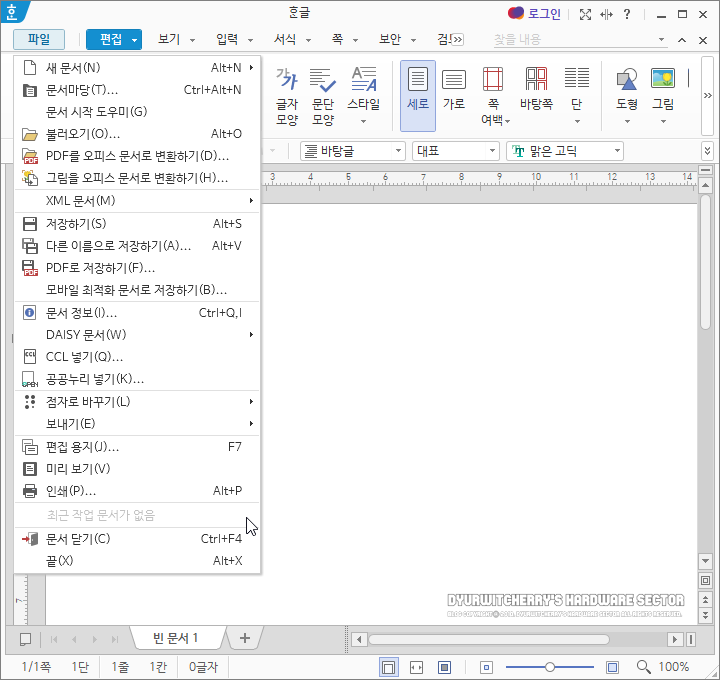Collapse the ribbon with the up caret
This screenshot has height=680, width=720.
[x=682, y=40]
